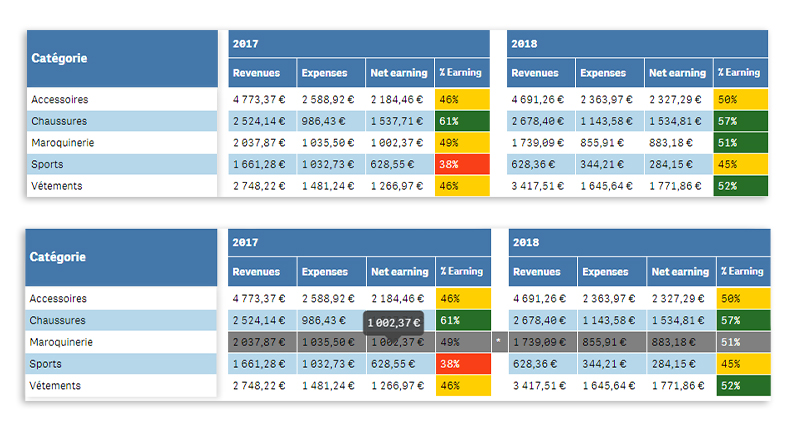Viewport: 800px width, 437px height.
Task: Click the 2017 header of the lower table
Action: pos(359,243)
